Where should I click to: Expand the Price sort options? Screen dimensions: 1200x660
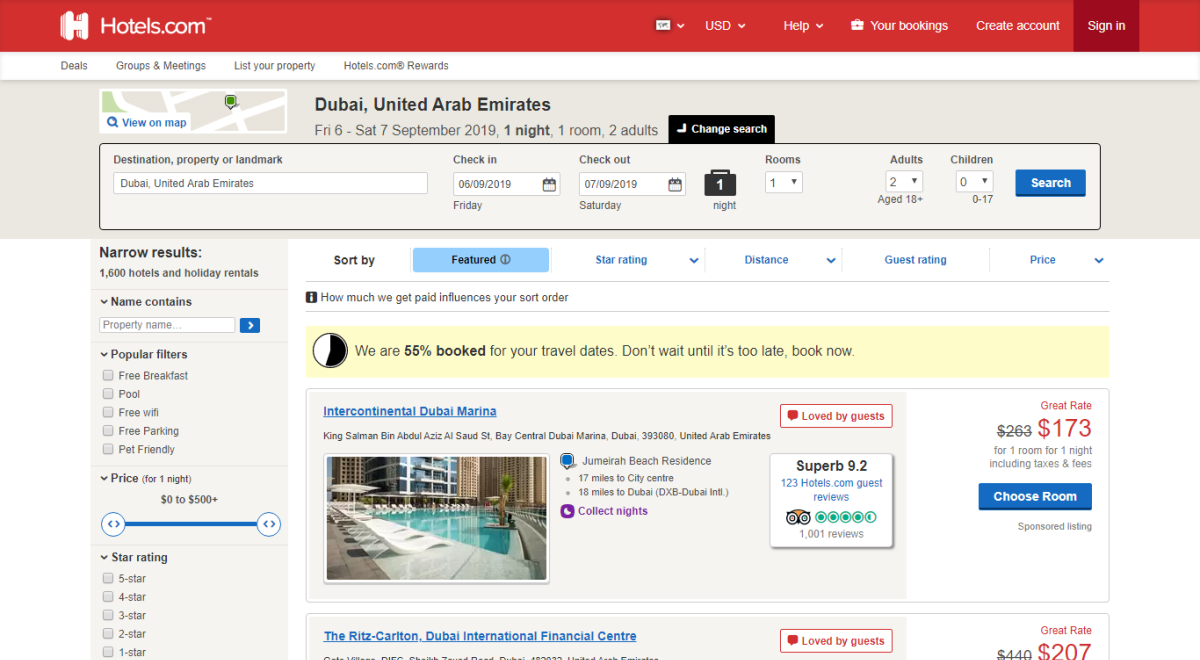1099,261
